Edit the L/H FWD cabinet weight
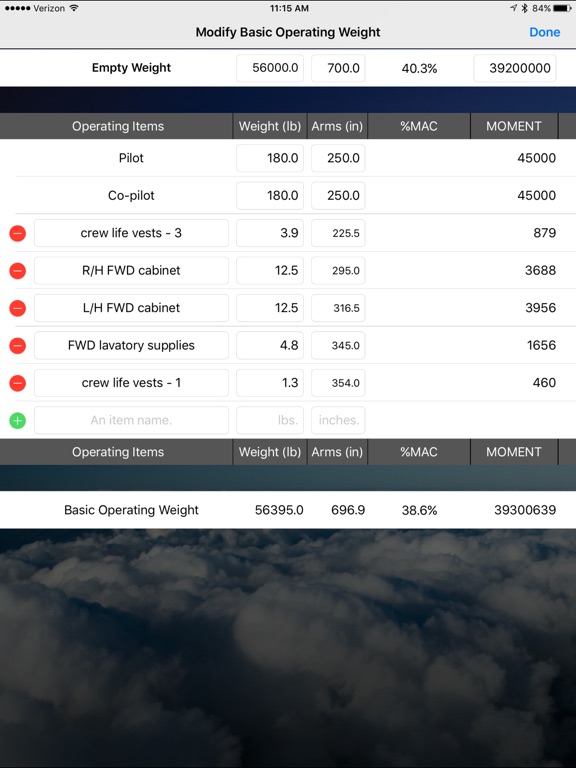This screenshot has height=768, width=576. tap(270, 308)
